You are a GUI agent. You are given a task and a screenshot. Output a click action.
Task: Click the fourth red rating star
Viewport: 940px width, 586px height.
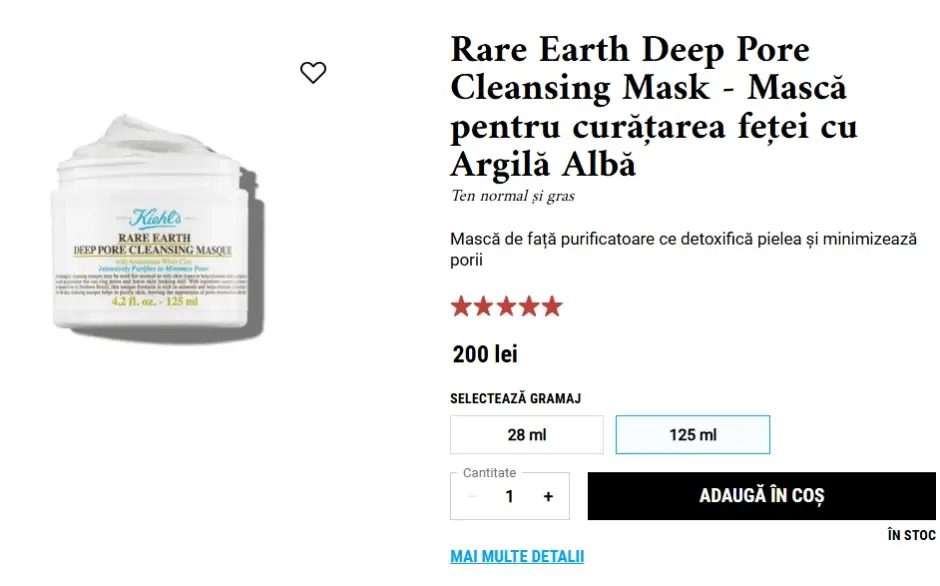[x=529, y=306]
